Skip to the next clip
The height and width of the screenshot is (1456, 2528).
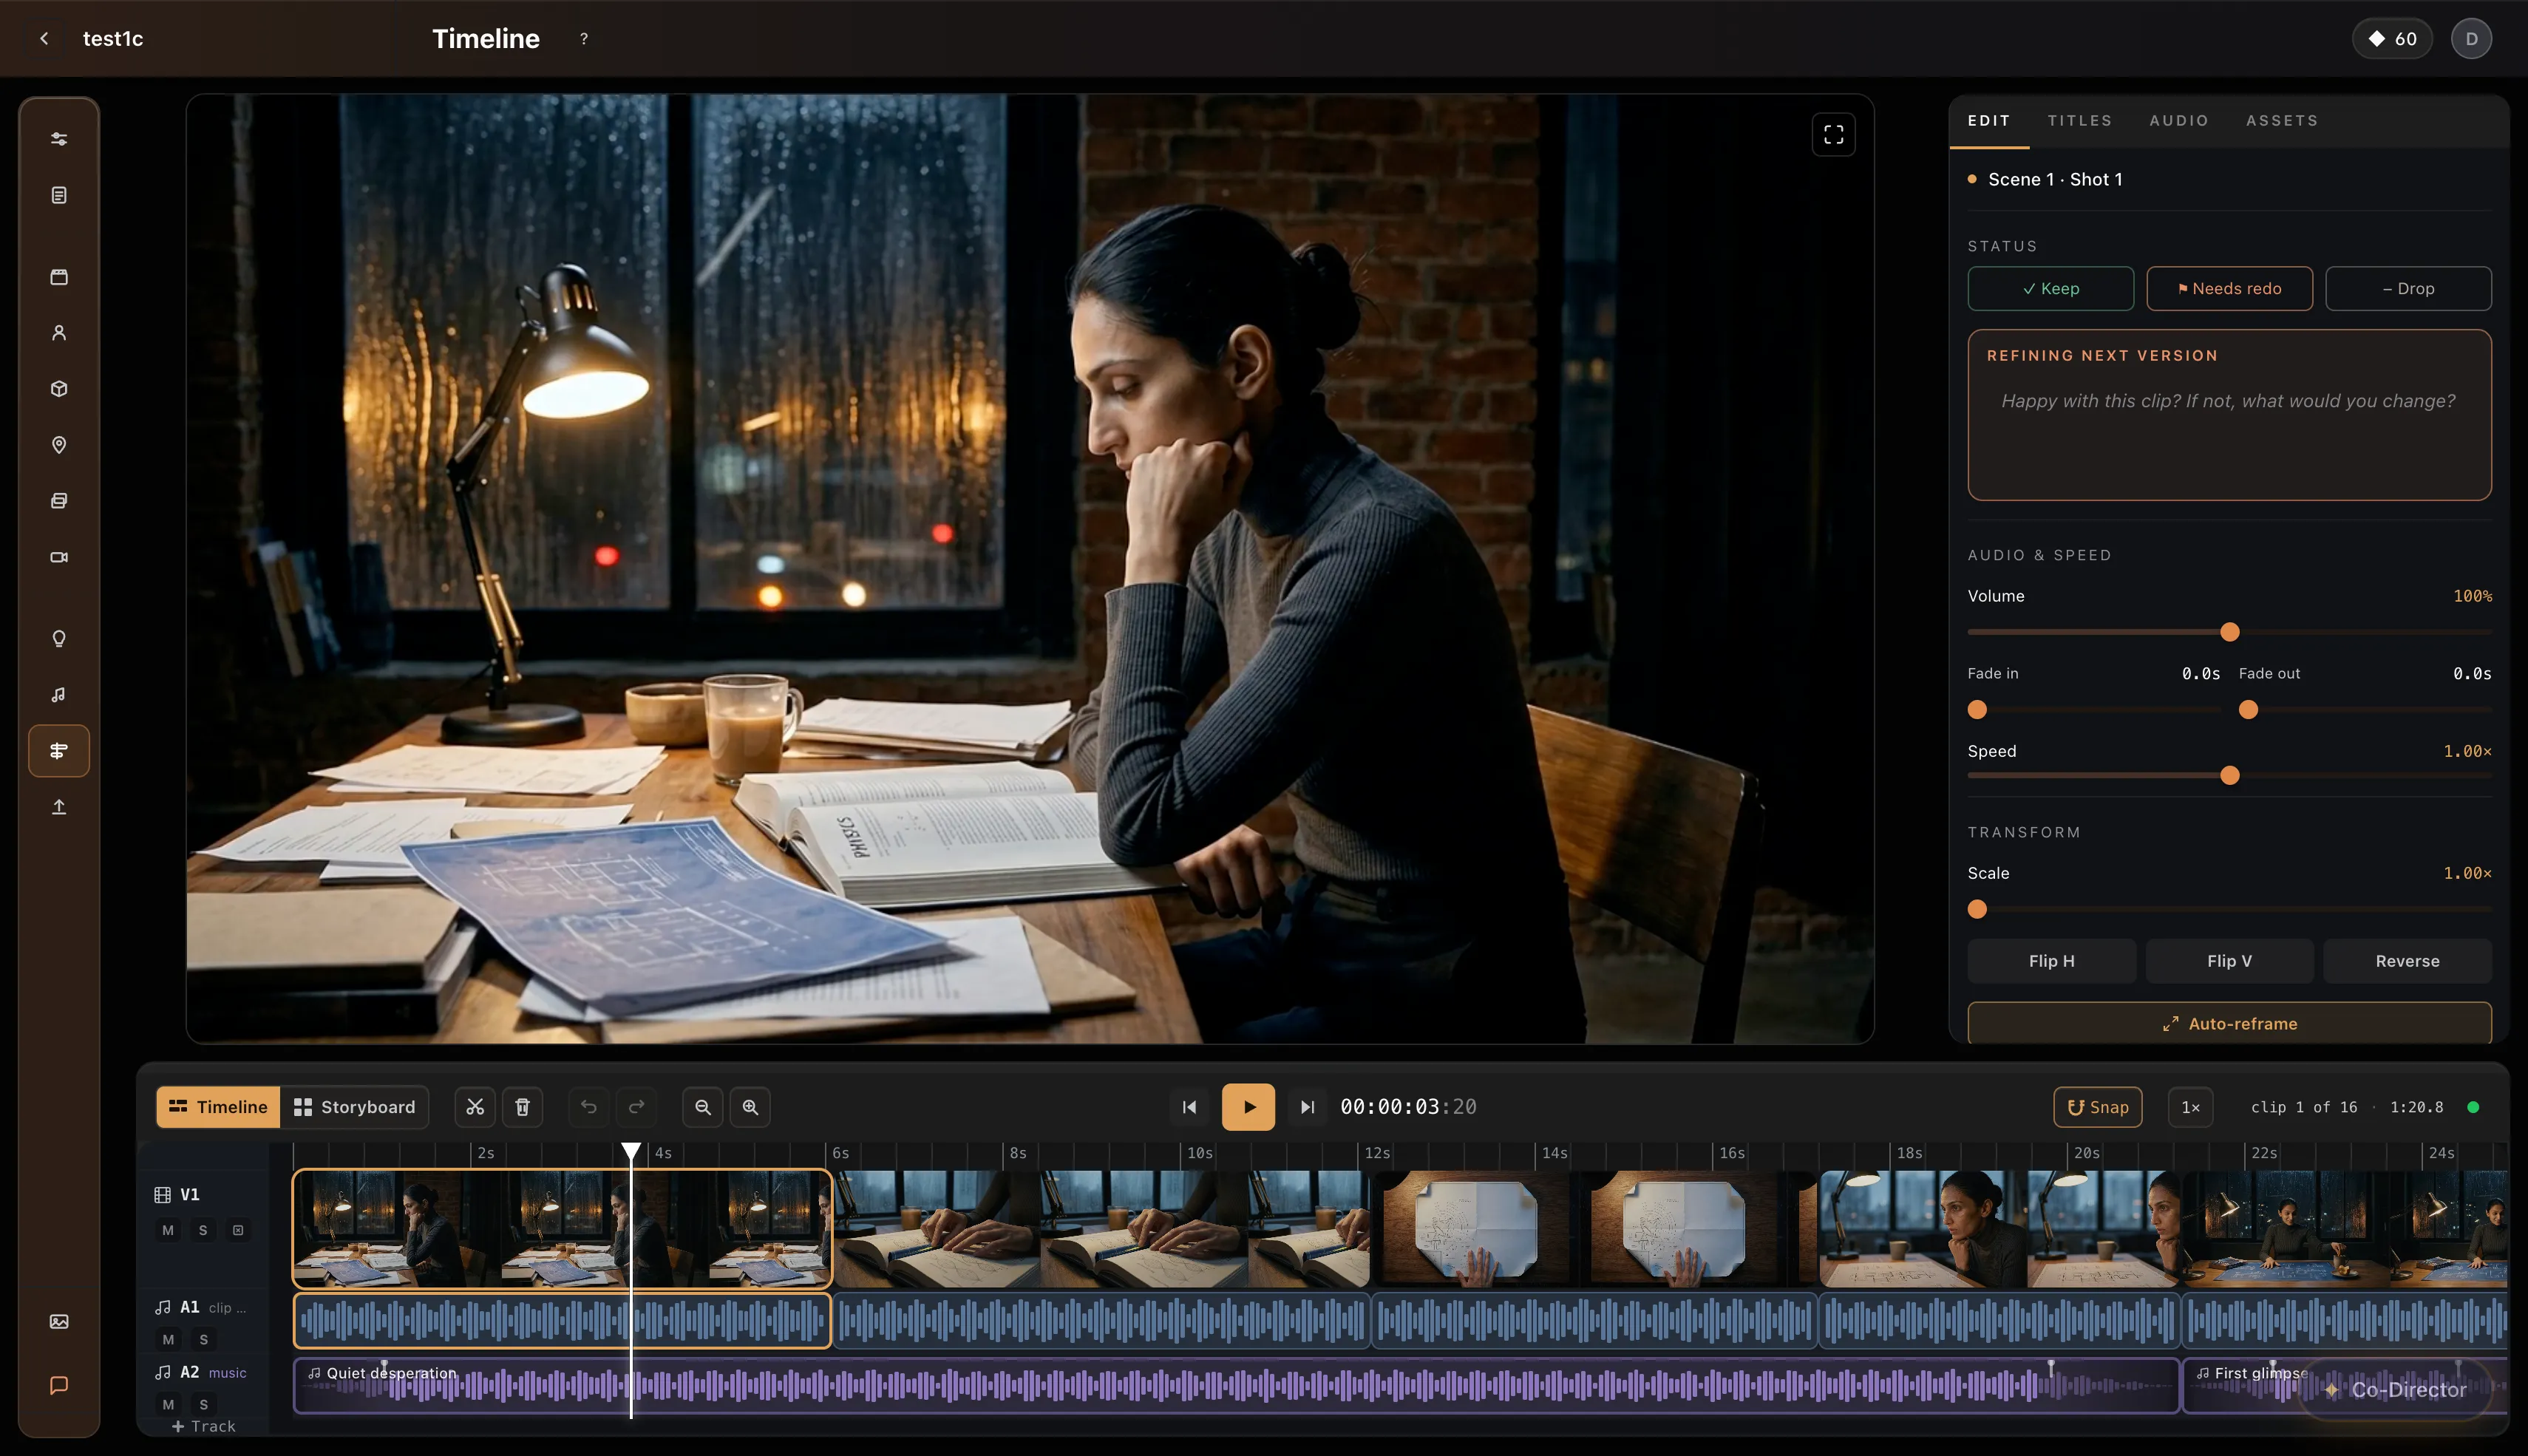(1307, 1107)
